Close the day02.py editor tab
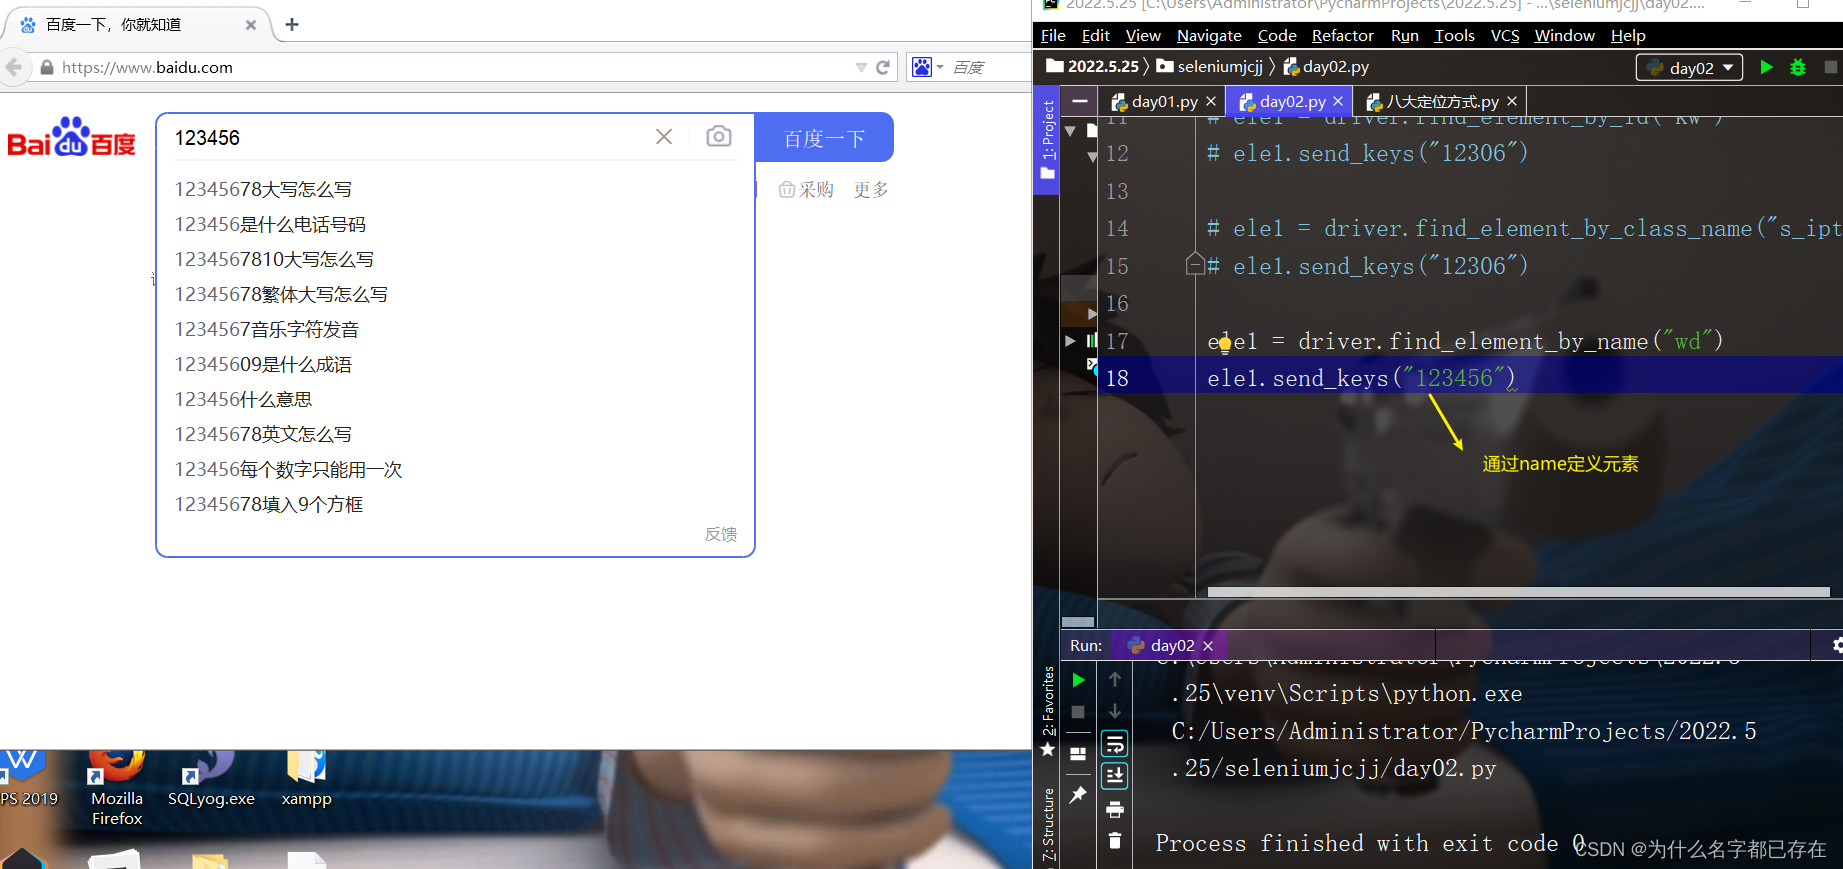The height and width of the screenshot is (869, 1843). click(1338, 101)
